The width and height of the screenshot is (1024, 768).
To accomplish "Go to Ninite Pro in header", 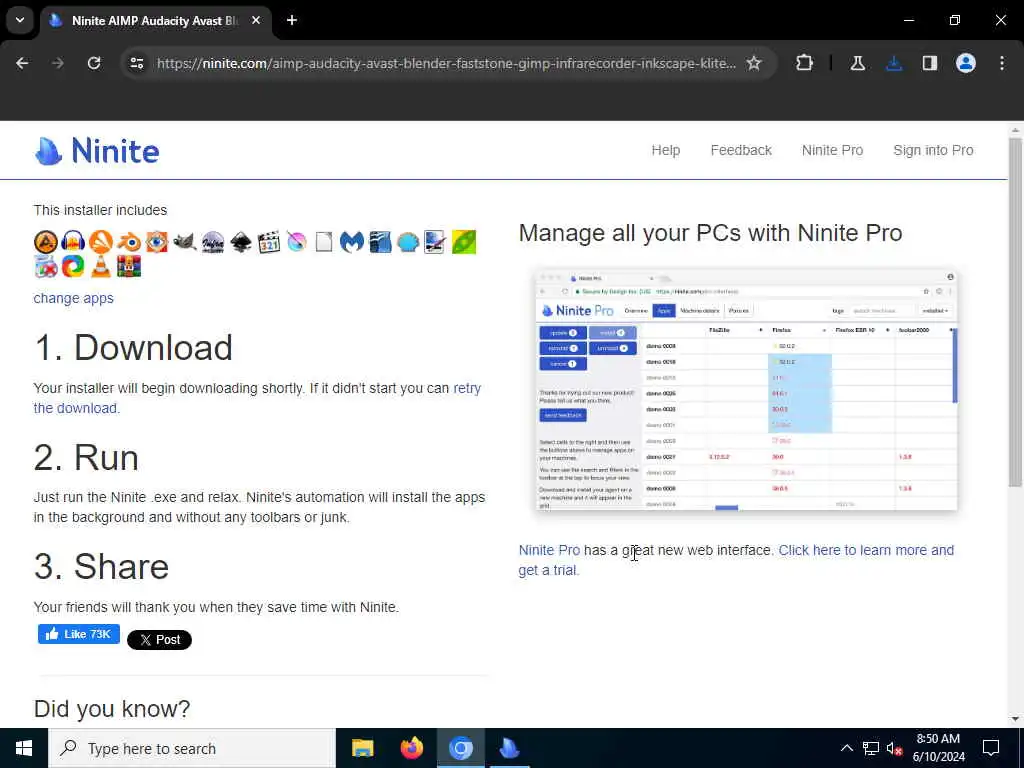I will click(x=832, y=150).
